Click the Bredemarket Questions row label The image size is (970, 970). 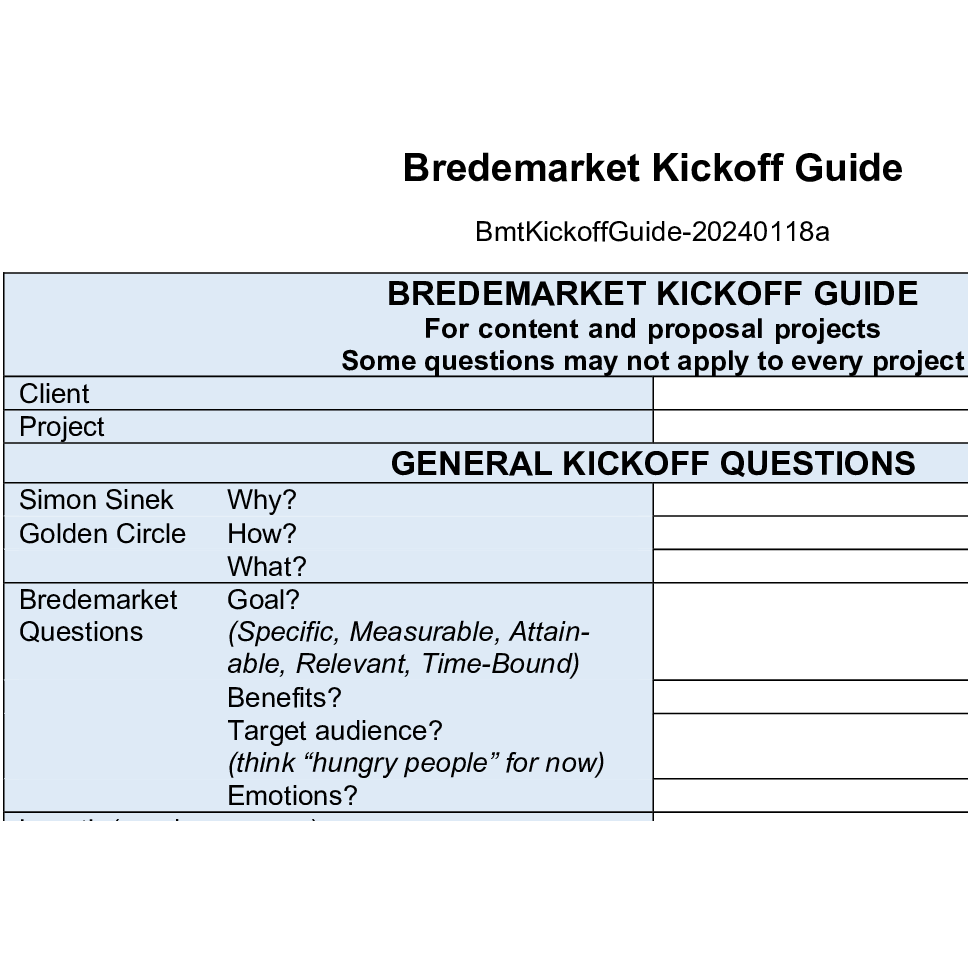98,616
